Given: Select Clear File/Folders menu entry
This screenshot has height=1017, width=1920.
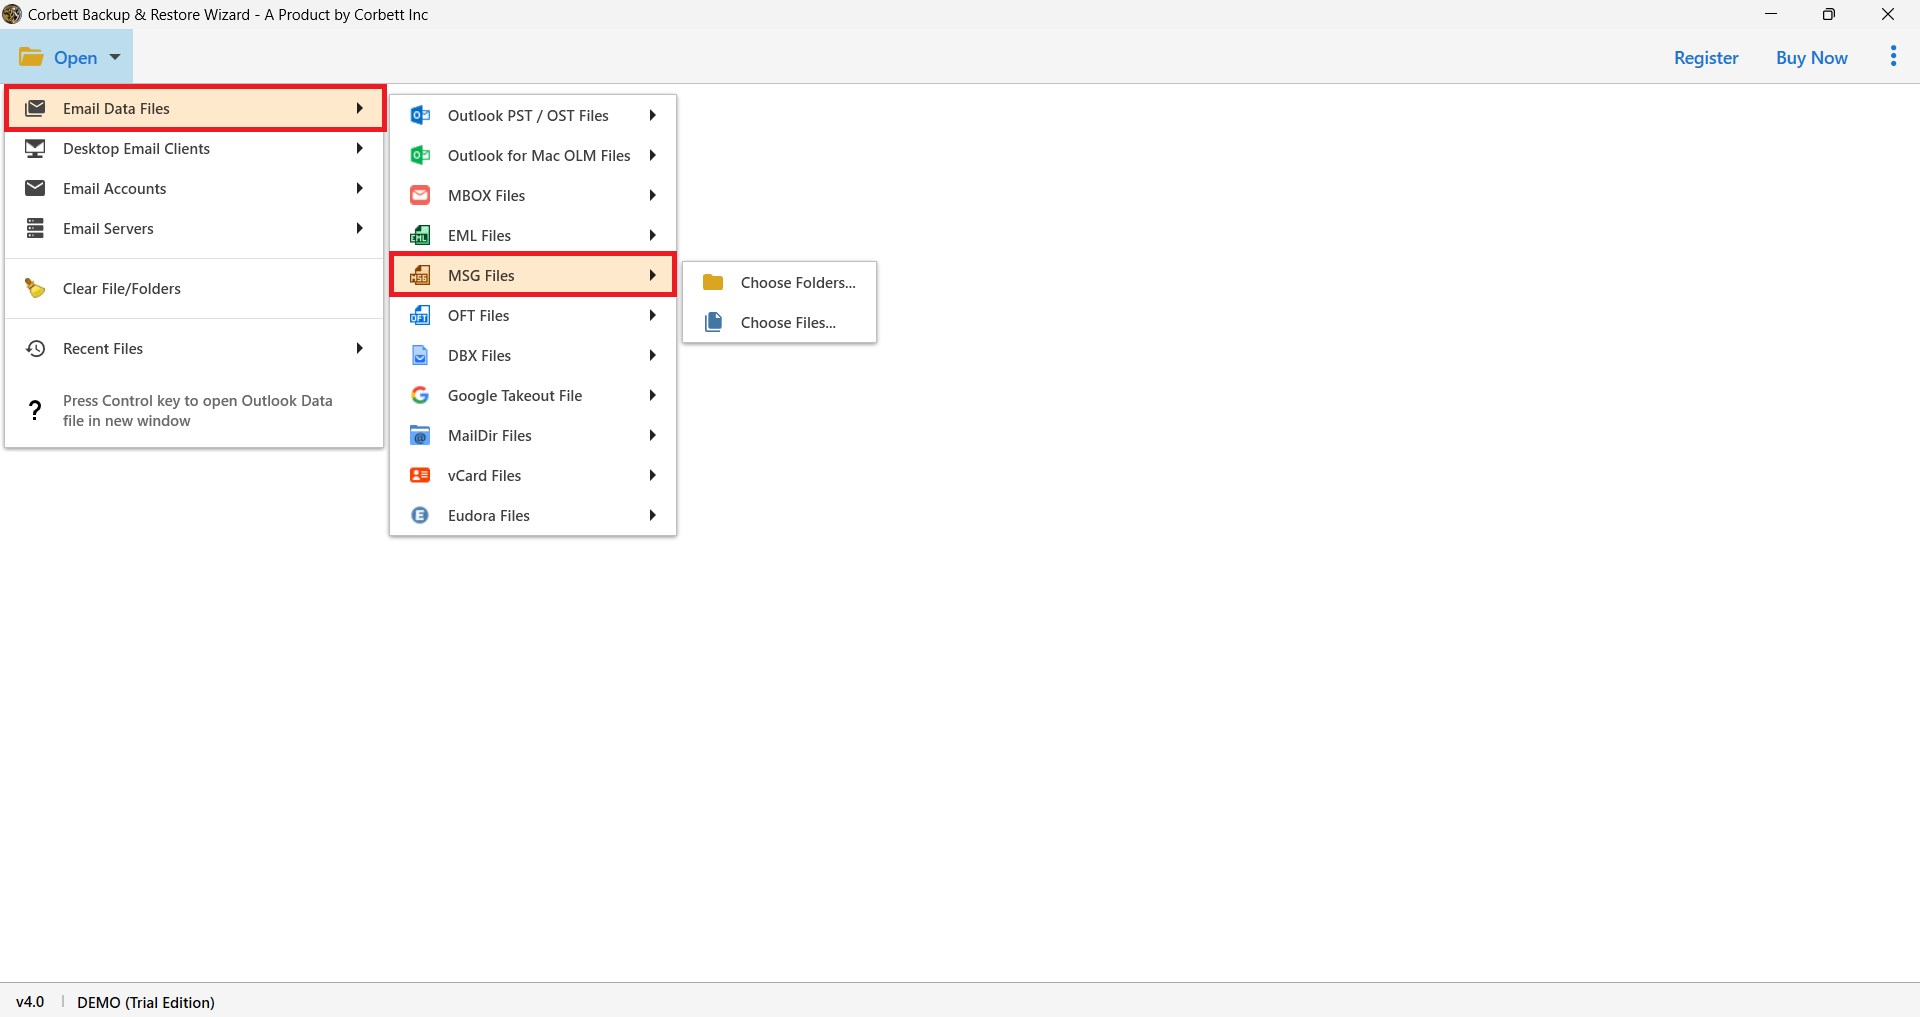Looking at the screenshot, I should pyautogui.click(x=194, y=288).
